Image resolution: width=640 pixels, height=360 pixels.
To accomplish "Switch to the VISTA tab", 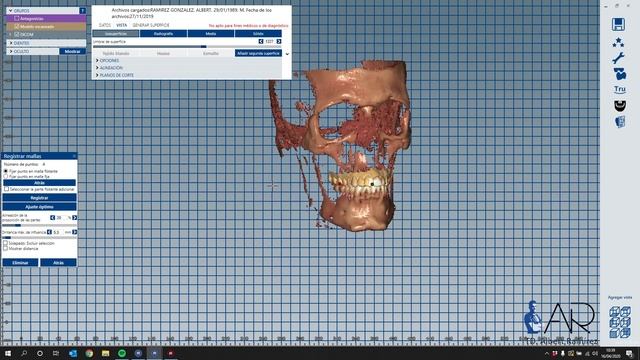I will click(122, 25).
